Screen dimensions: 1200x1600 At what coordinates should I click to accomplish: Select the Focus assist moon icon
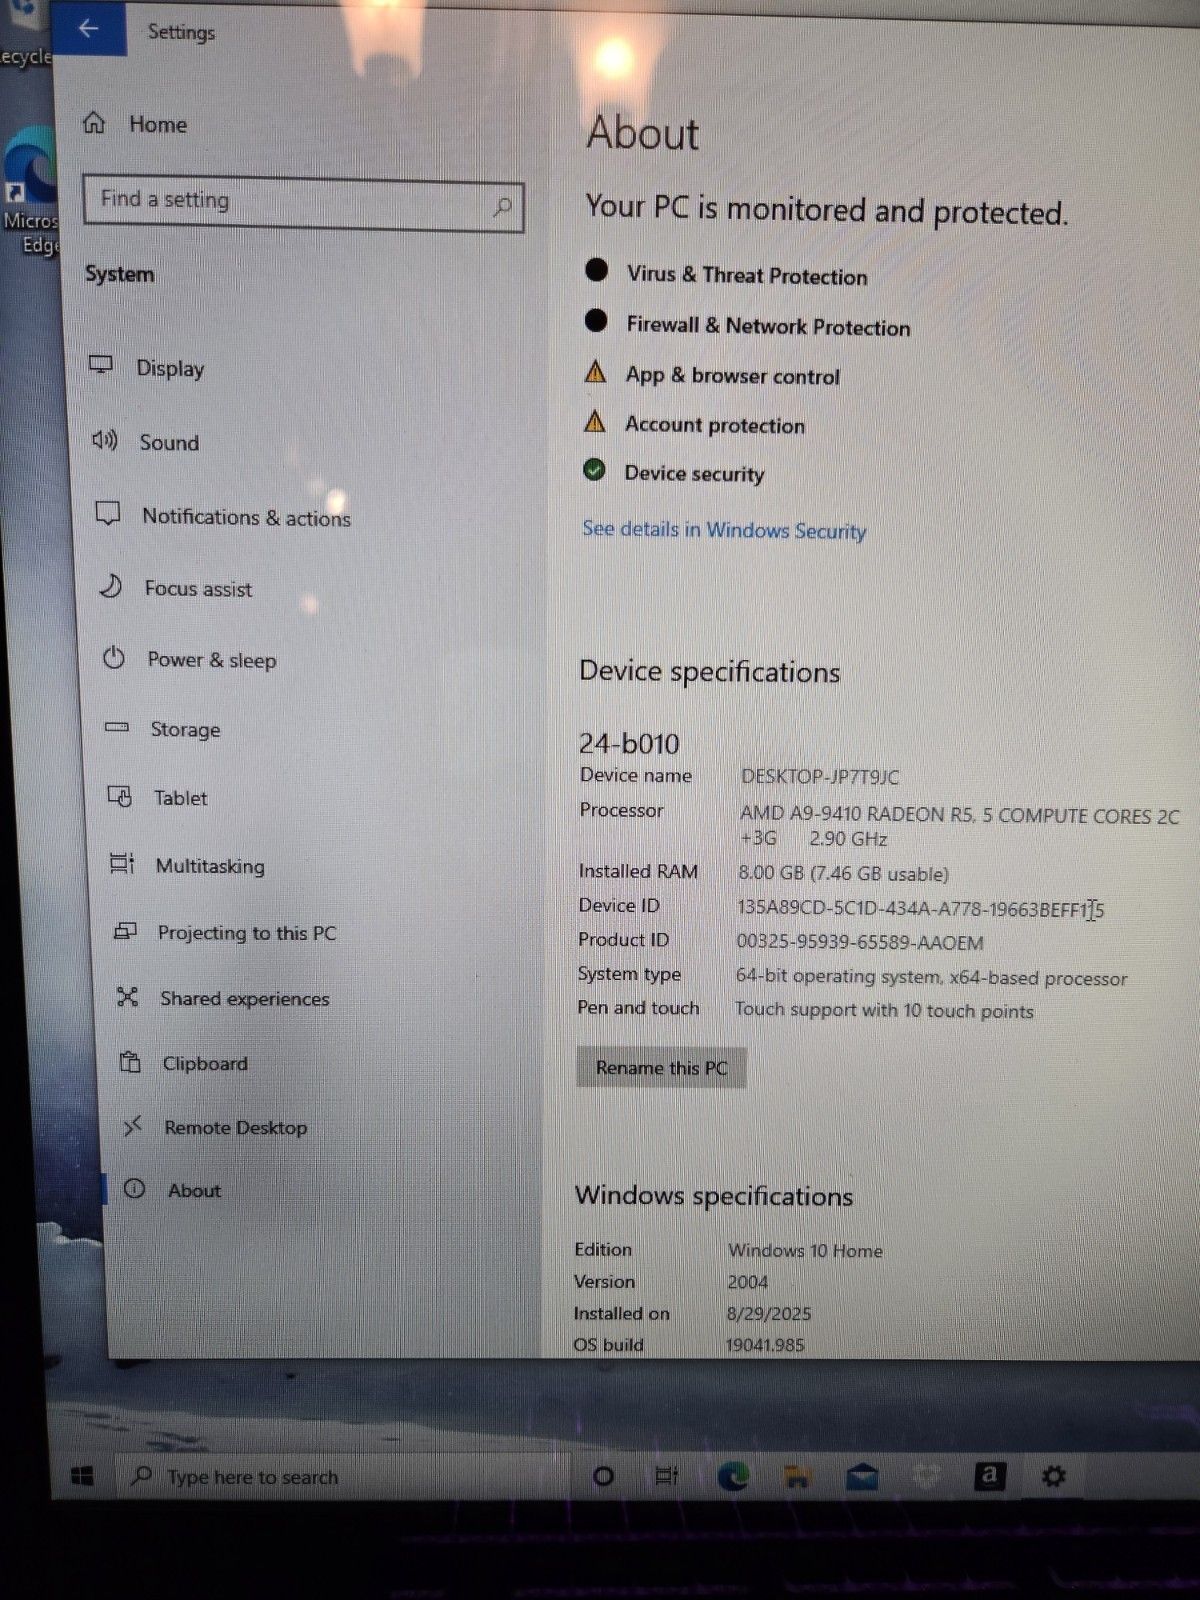coord(110,586)
